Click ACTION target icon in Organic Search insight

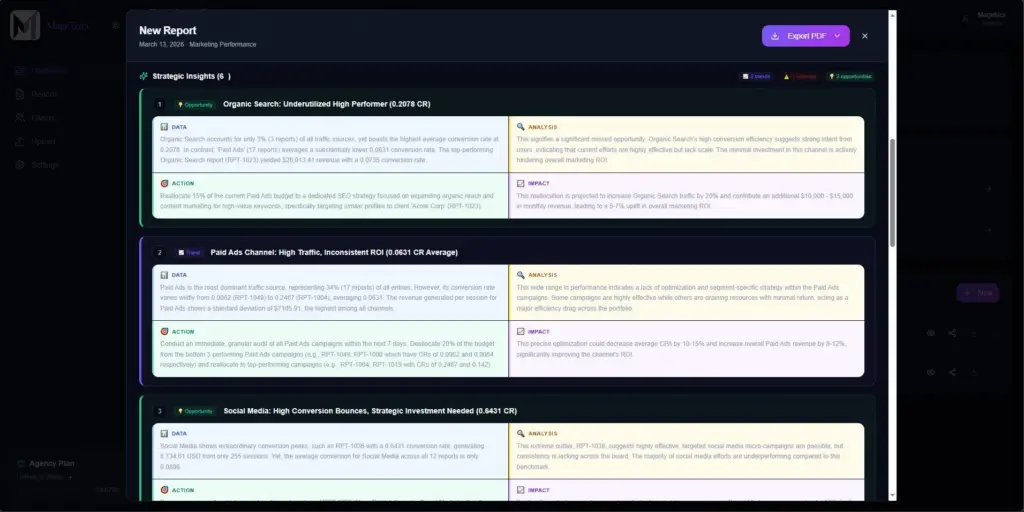[165, 184]
